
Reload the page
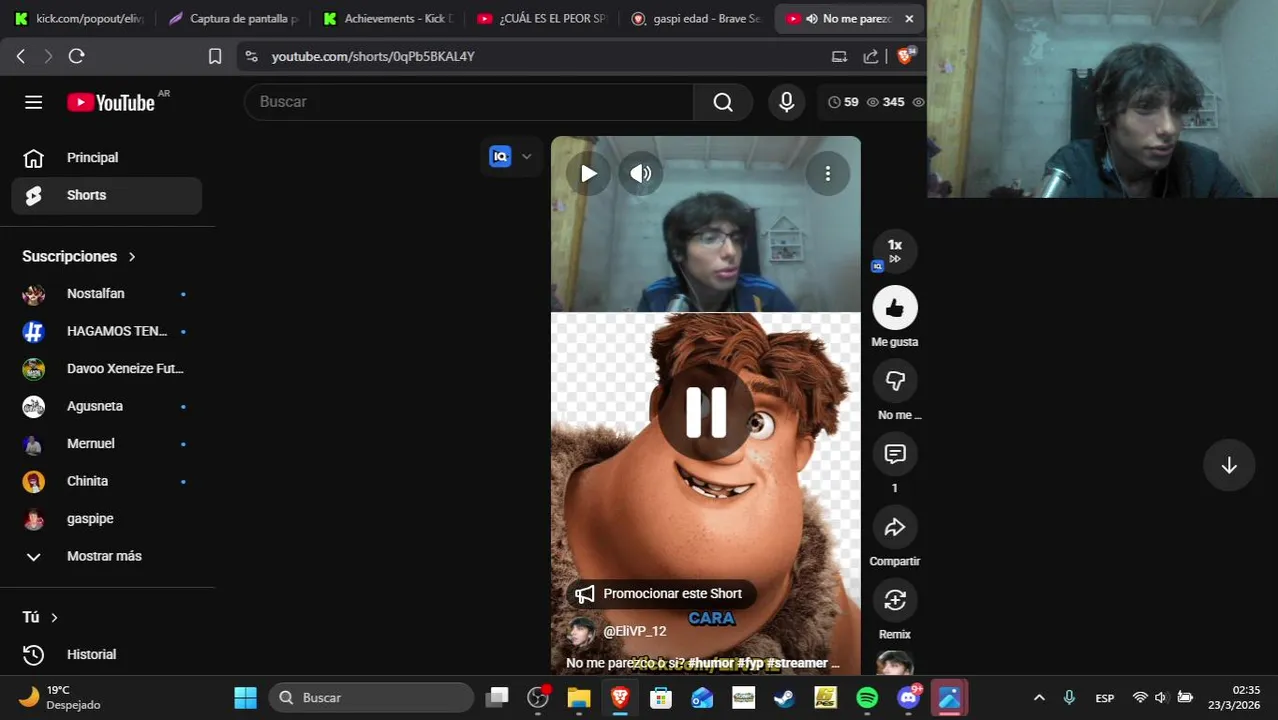click(76, 57)
